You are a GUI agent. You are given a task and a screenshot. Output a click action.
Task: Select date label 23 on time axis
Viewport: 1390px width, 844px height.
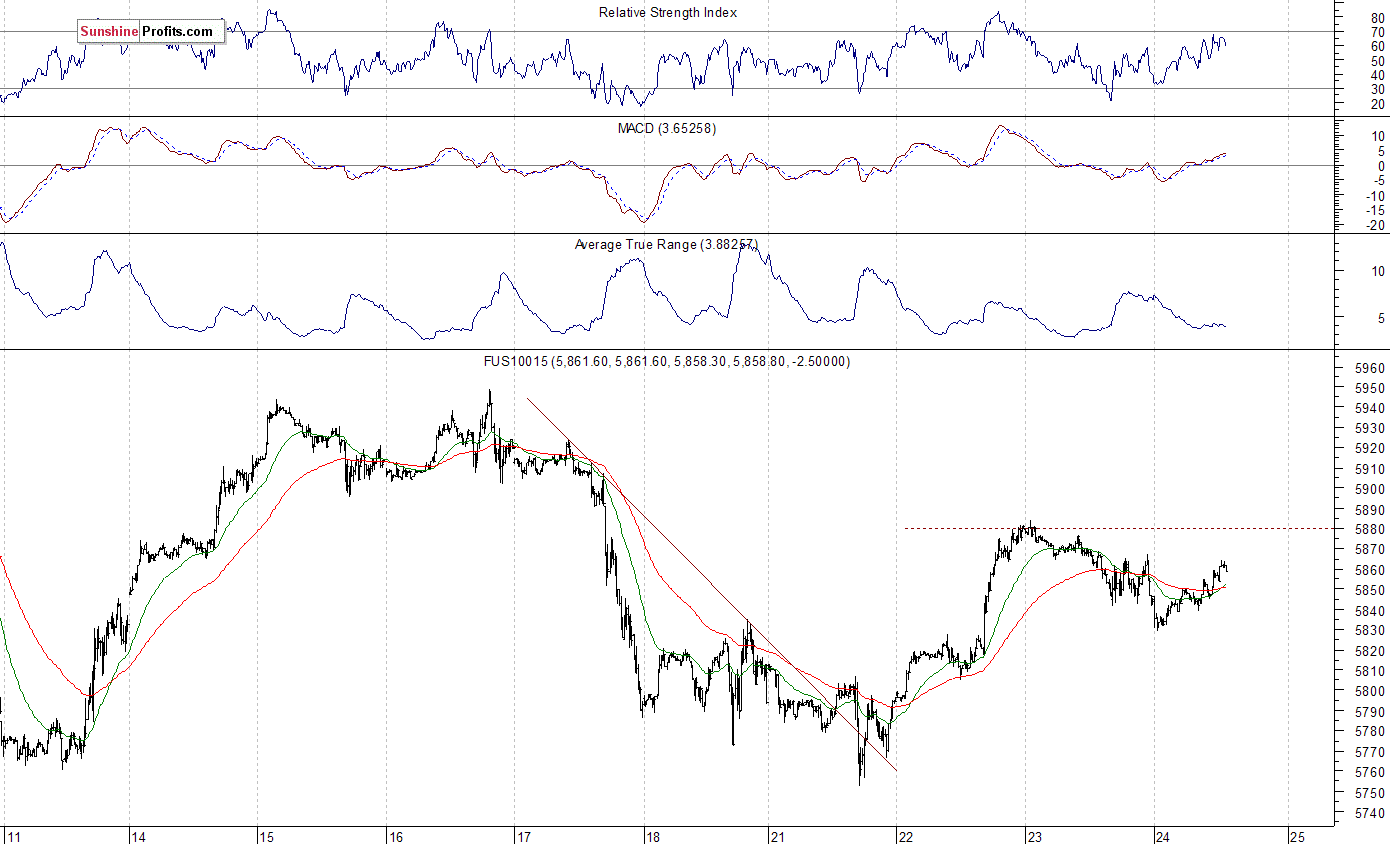(x=1034, y=836)
